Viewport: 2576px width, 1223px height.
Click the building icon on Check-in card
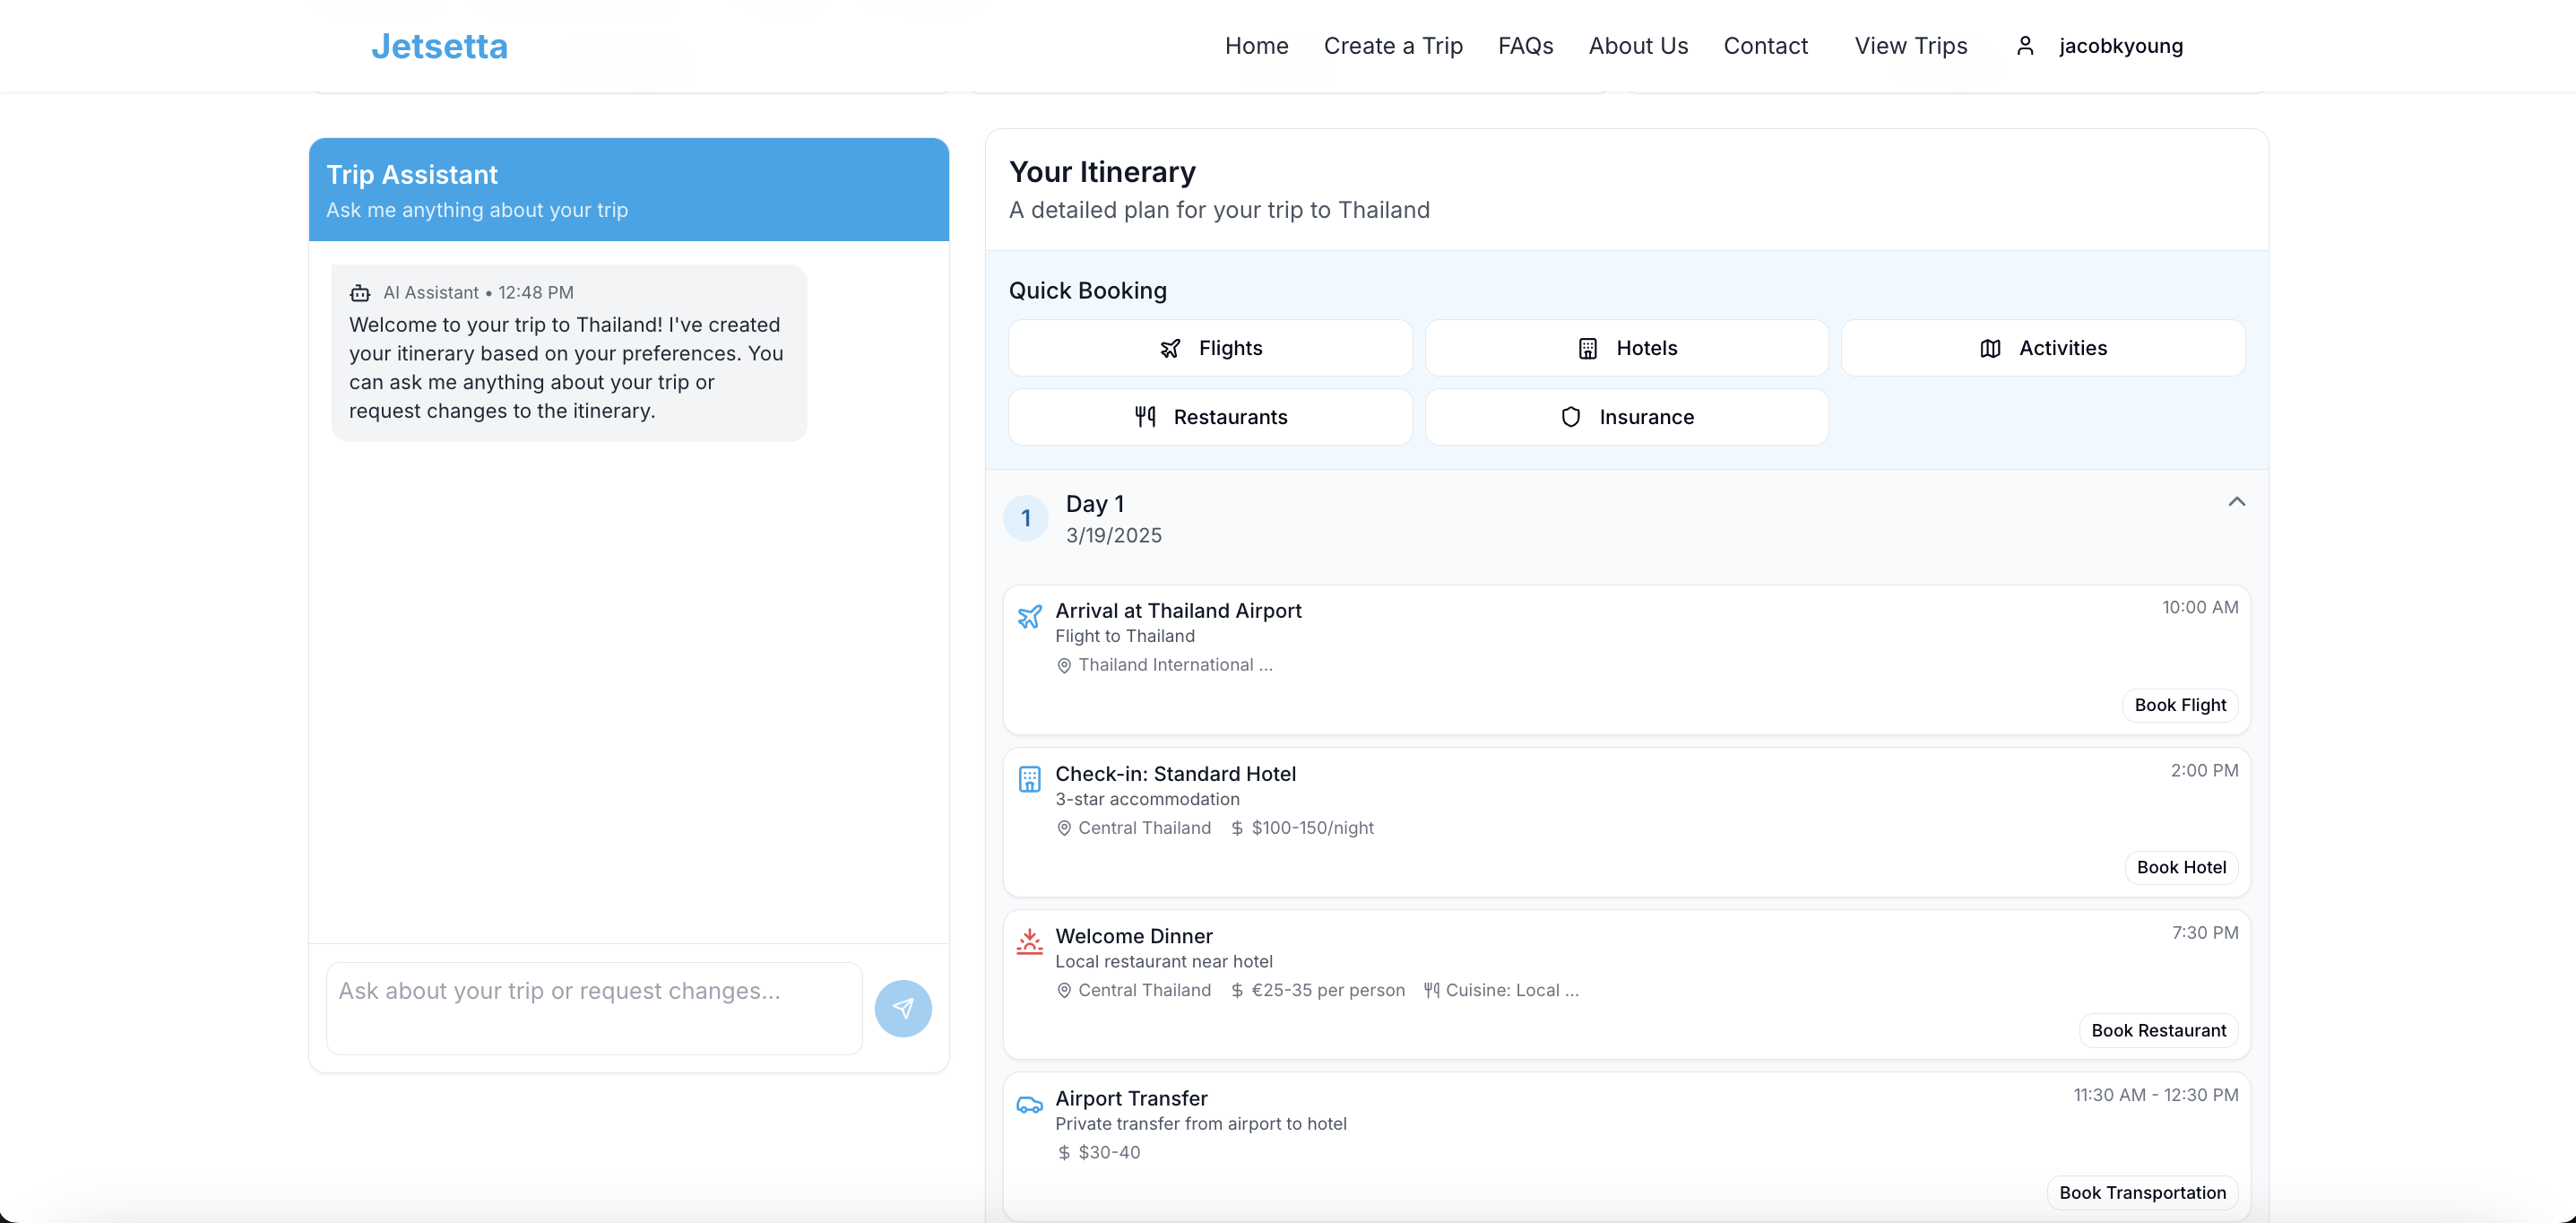tap(1029, 779)
